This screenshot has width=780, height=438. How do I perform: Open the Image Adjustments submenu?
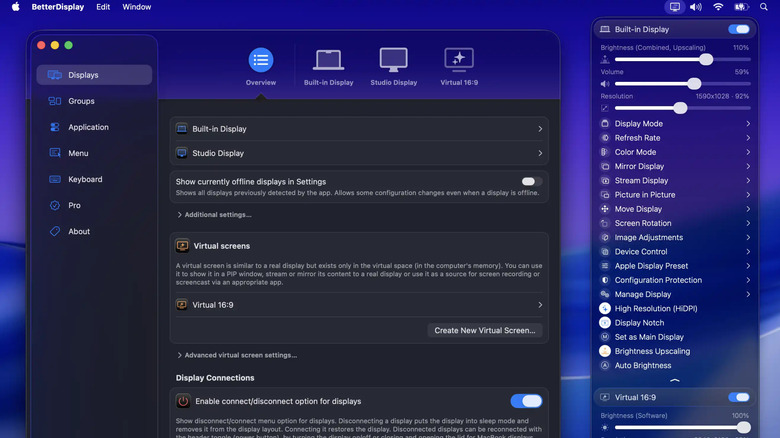click(x=675, y=237)
